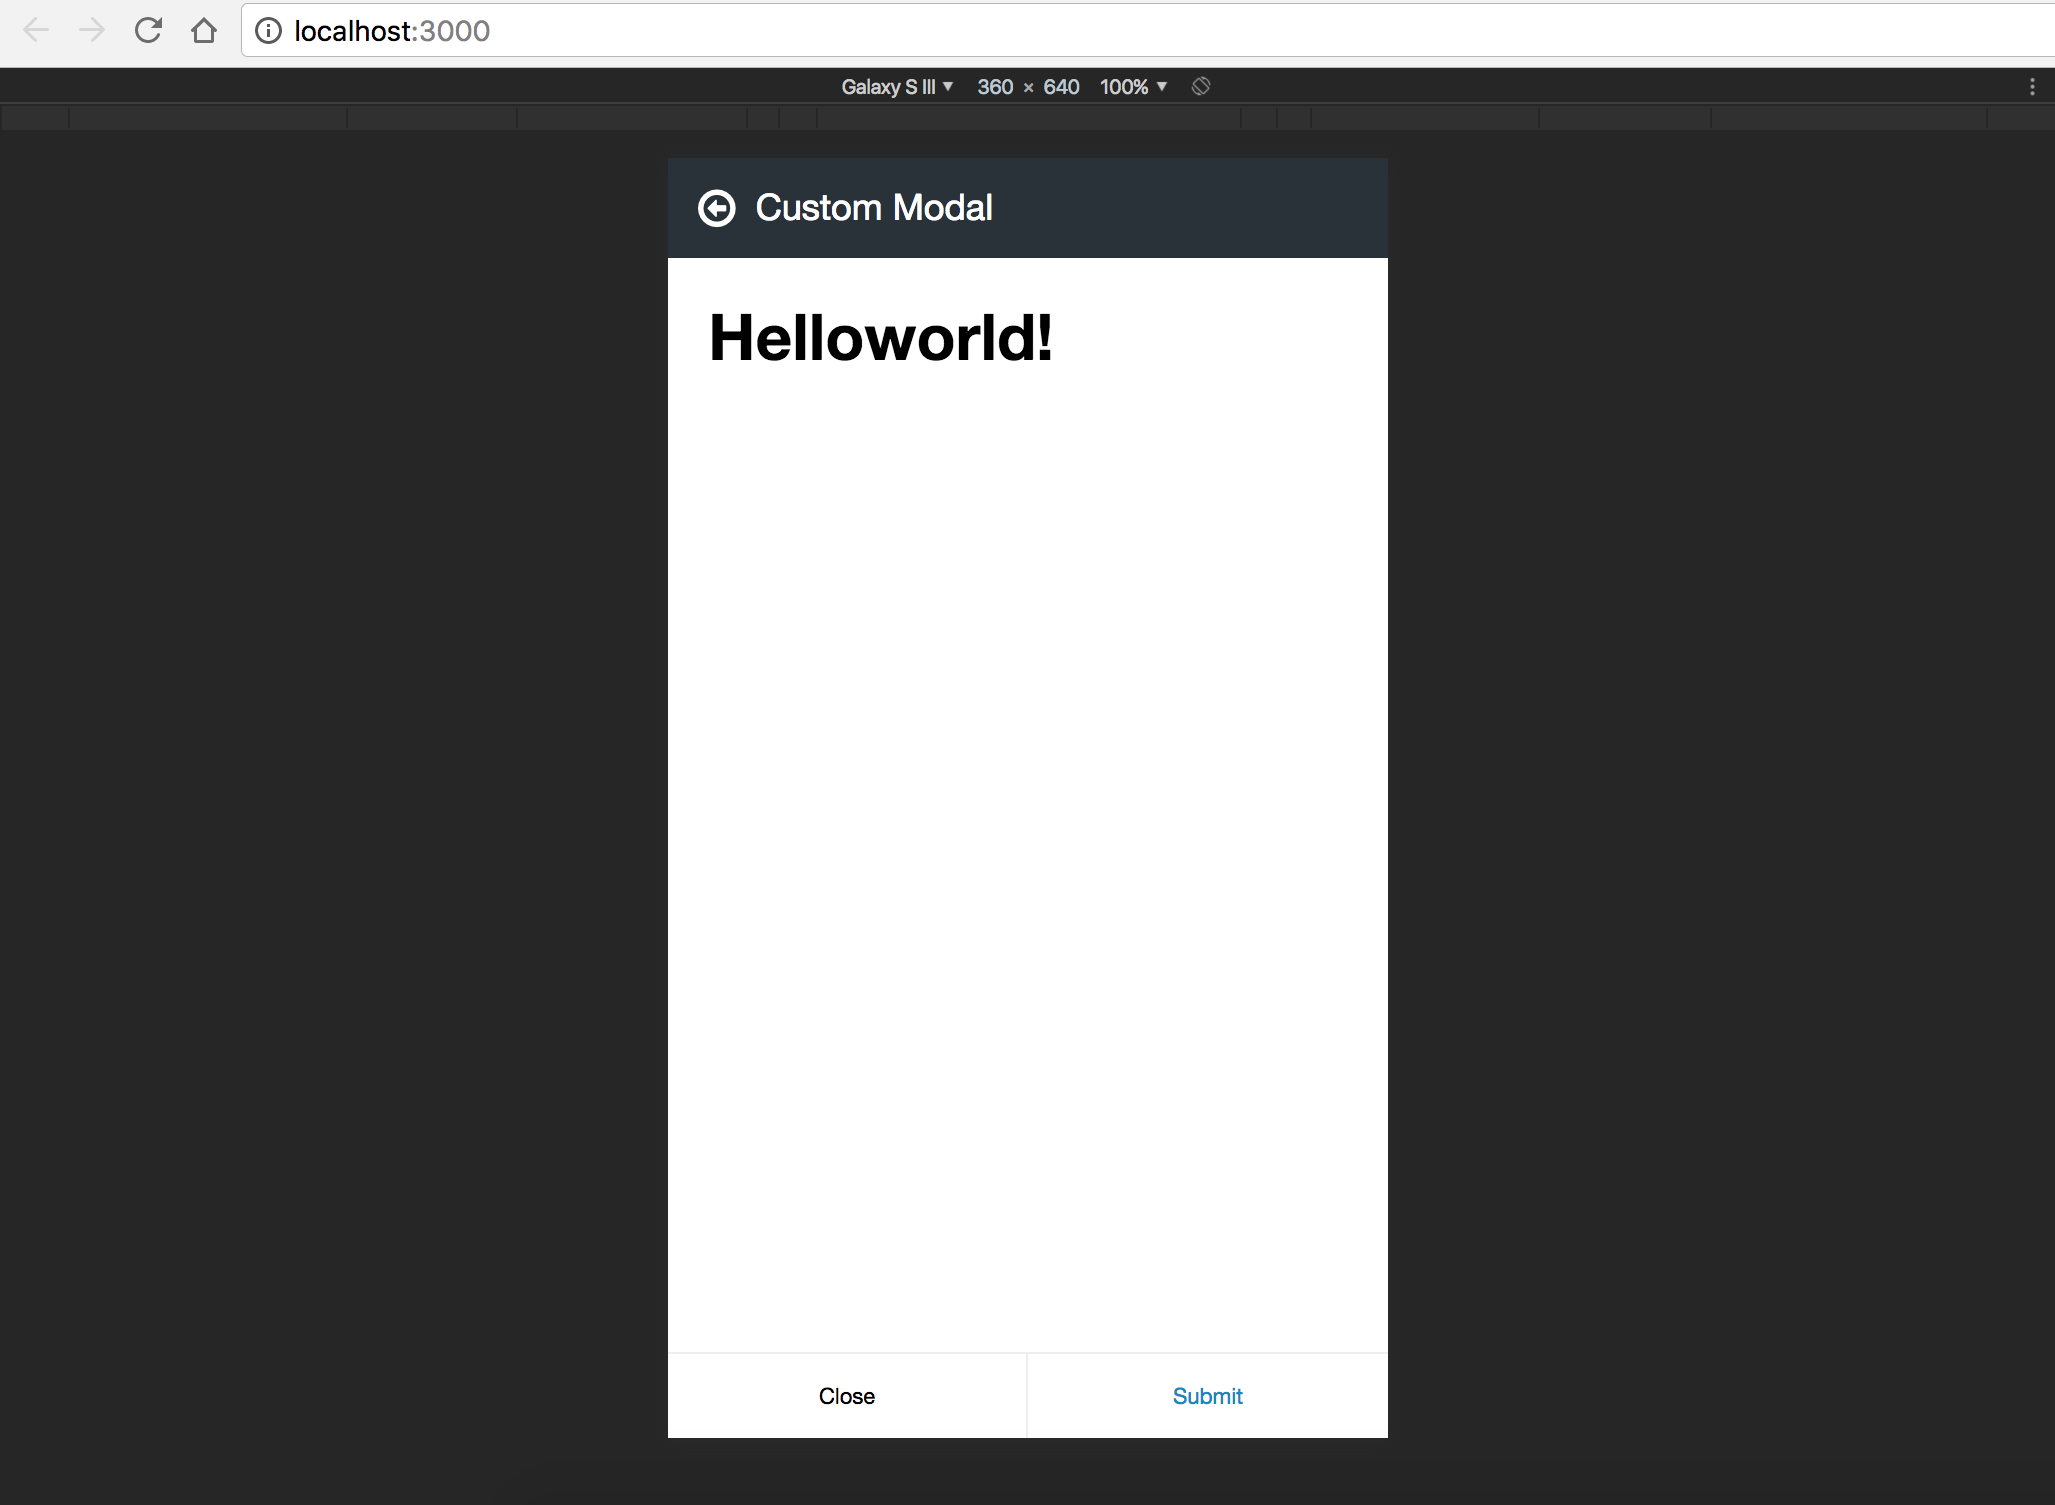View site information icon in address bar
This screenshot has height=1505, width=2055.
tap(268, 31)
